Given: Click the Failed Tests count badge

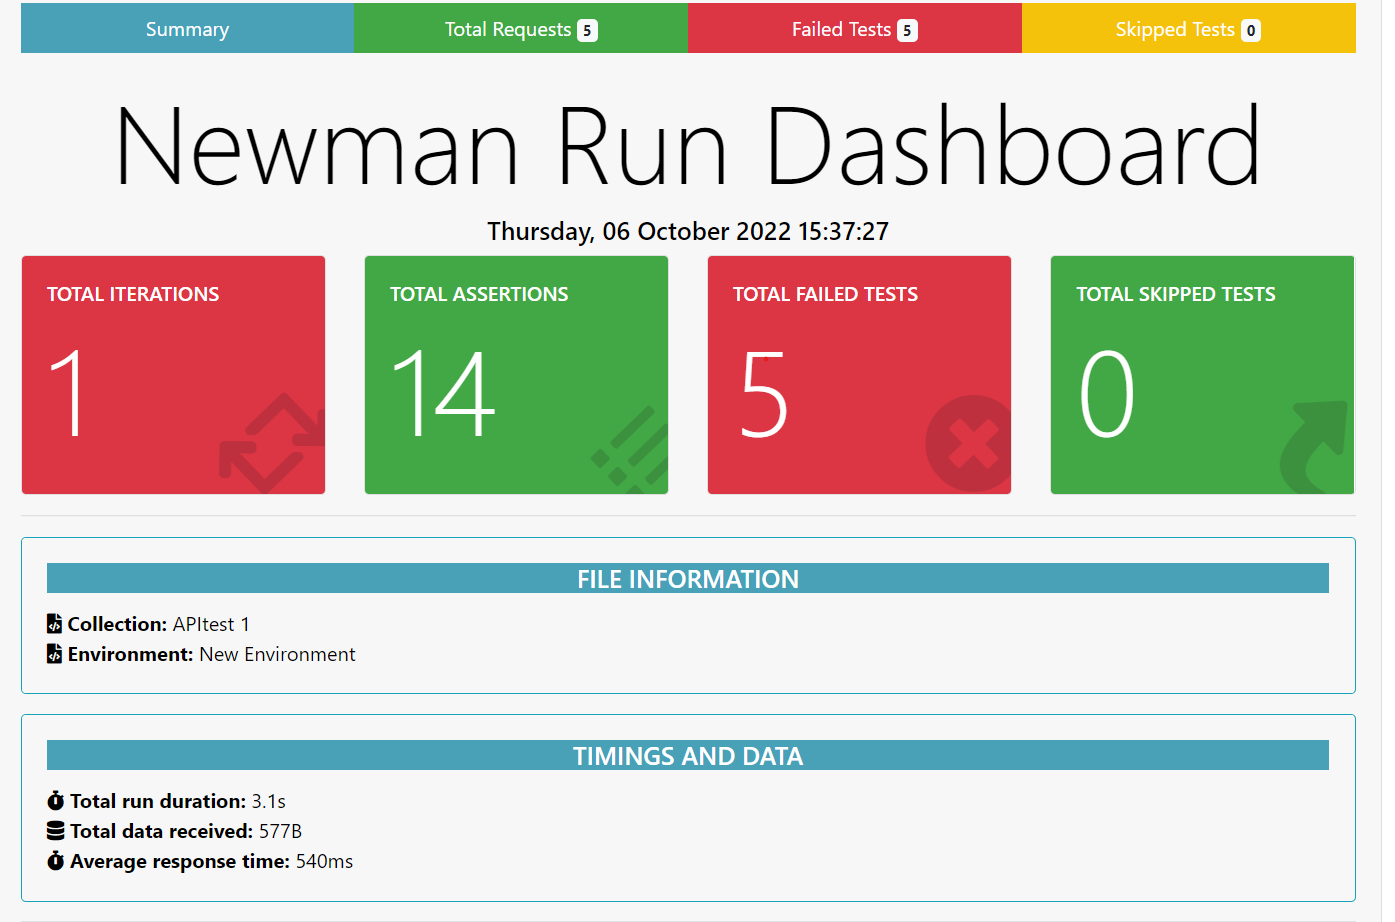Looking at the screenshot, I should 907,31.
